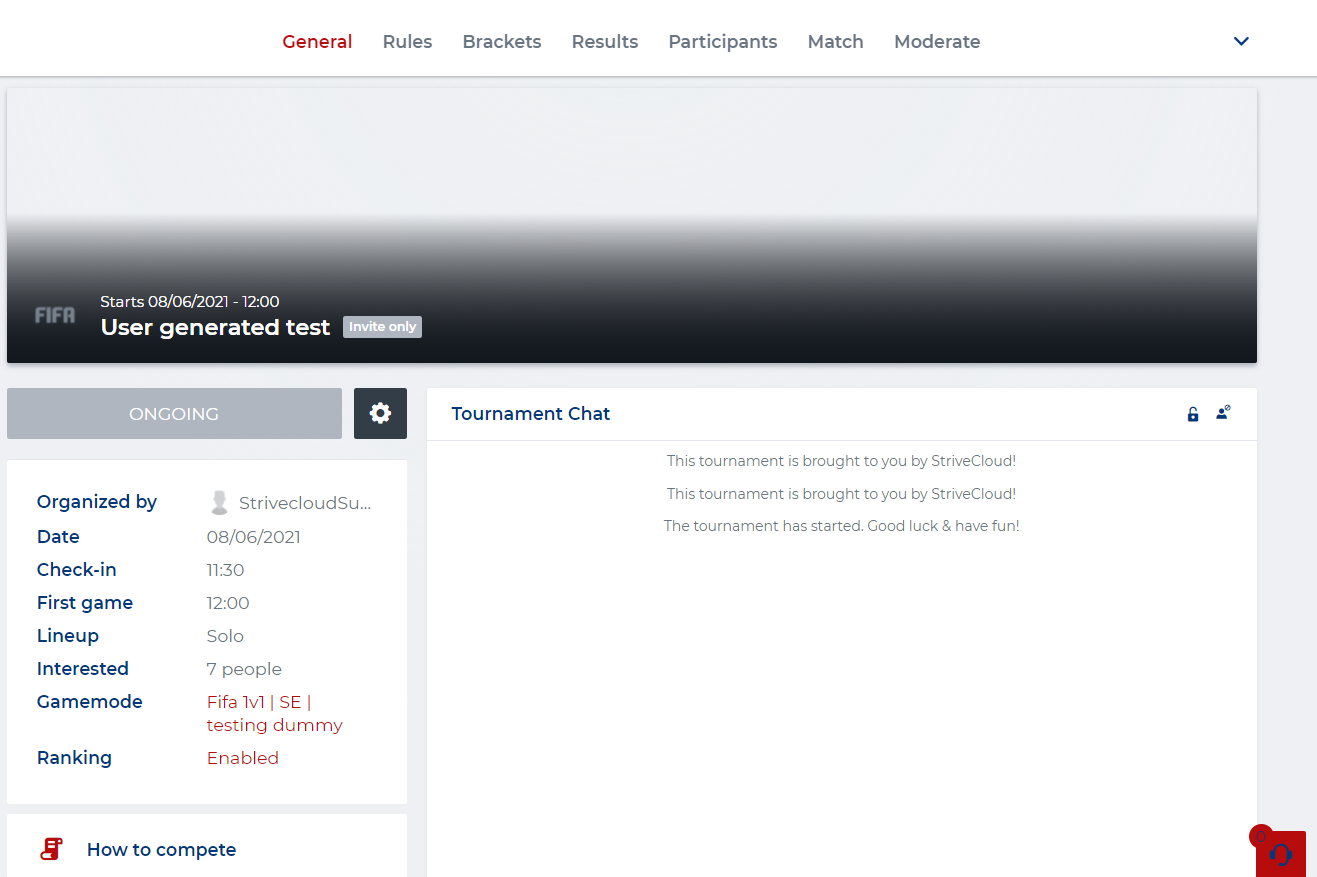Image resolution: width=1317 pixels, height=877 pixels.
Task: Open the support headset widget
Action: tap(1280, 854)
